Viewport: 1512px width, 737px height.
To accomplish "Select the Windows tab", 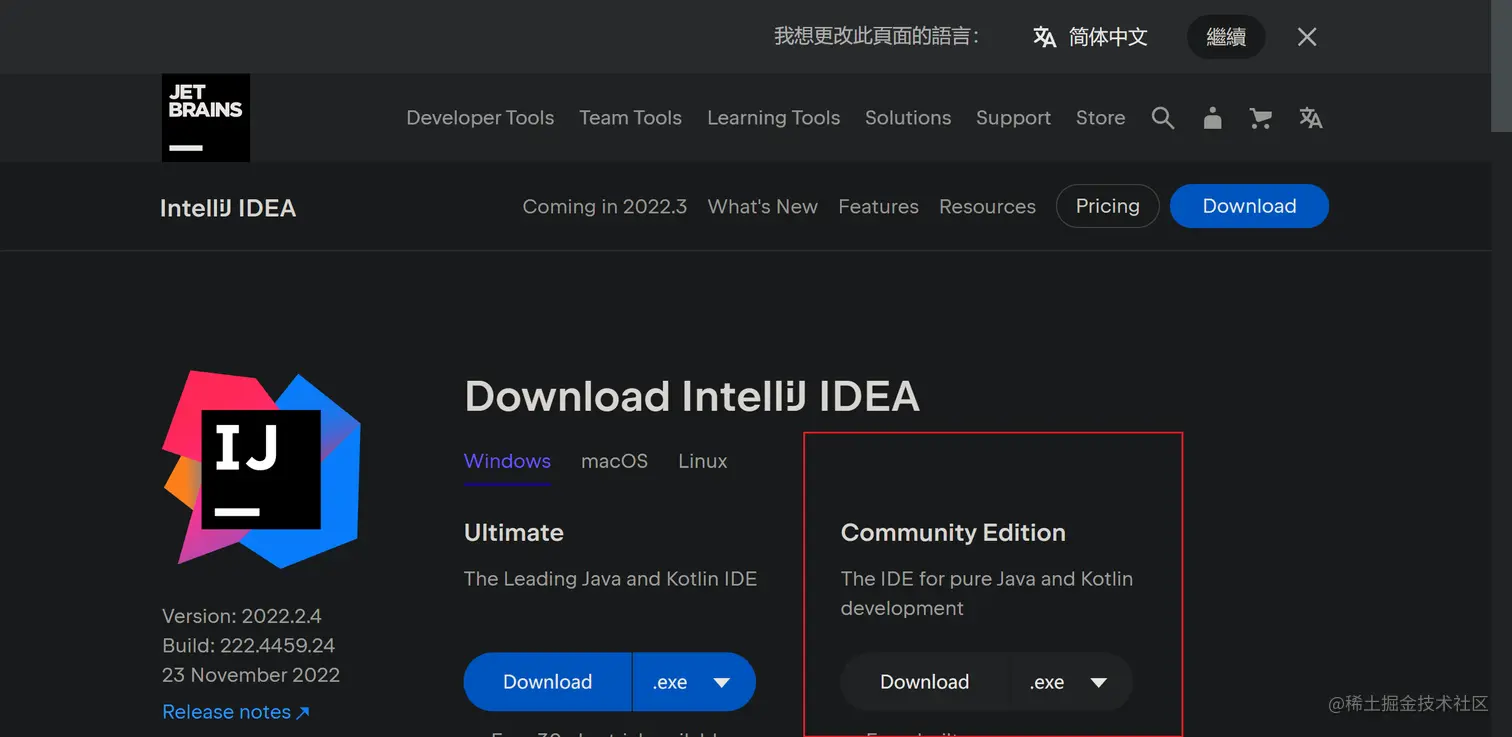I will [x=507, y=461].
